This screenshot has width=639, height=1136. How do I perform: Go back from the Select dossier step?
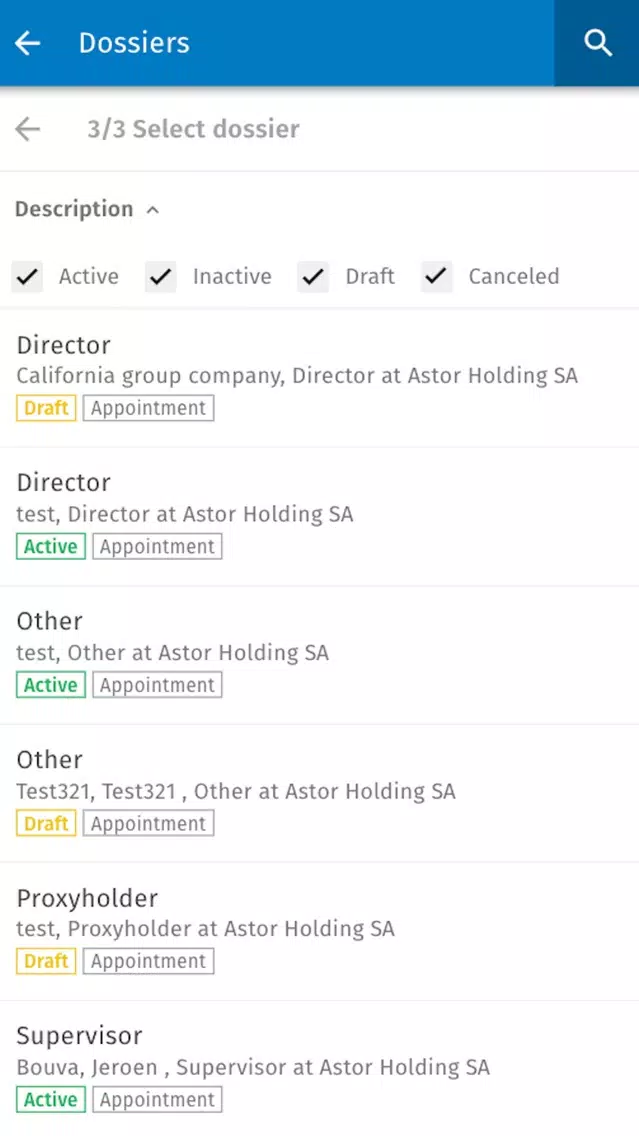pos(28,129)
